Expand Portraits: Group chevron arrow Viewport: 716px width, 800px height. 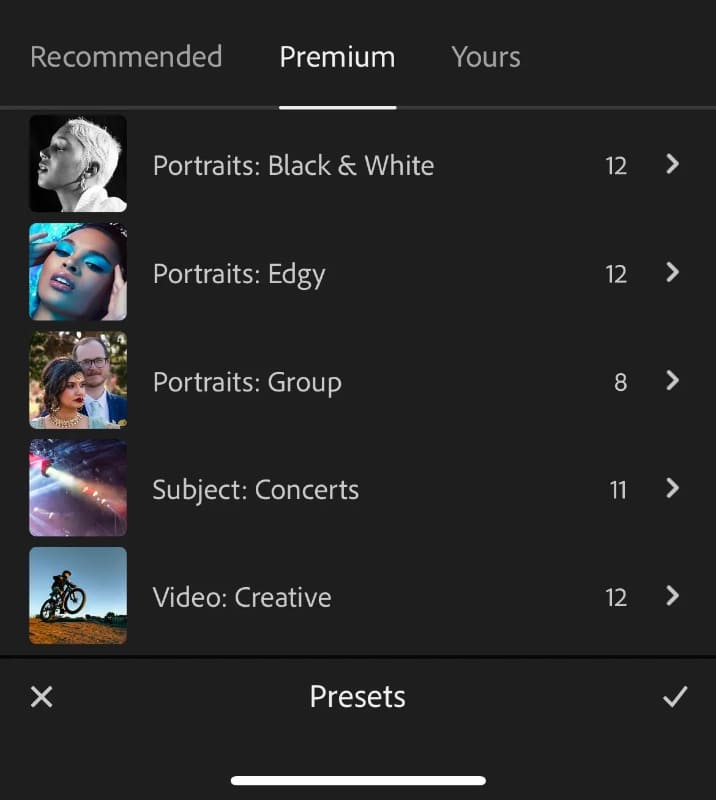click(673, 380)
